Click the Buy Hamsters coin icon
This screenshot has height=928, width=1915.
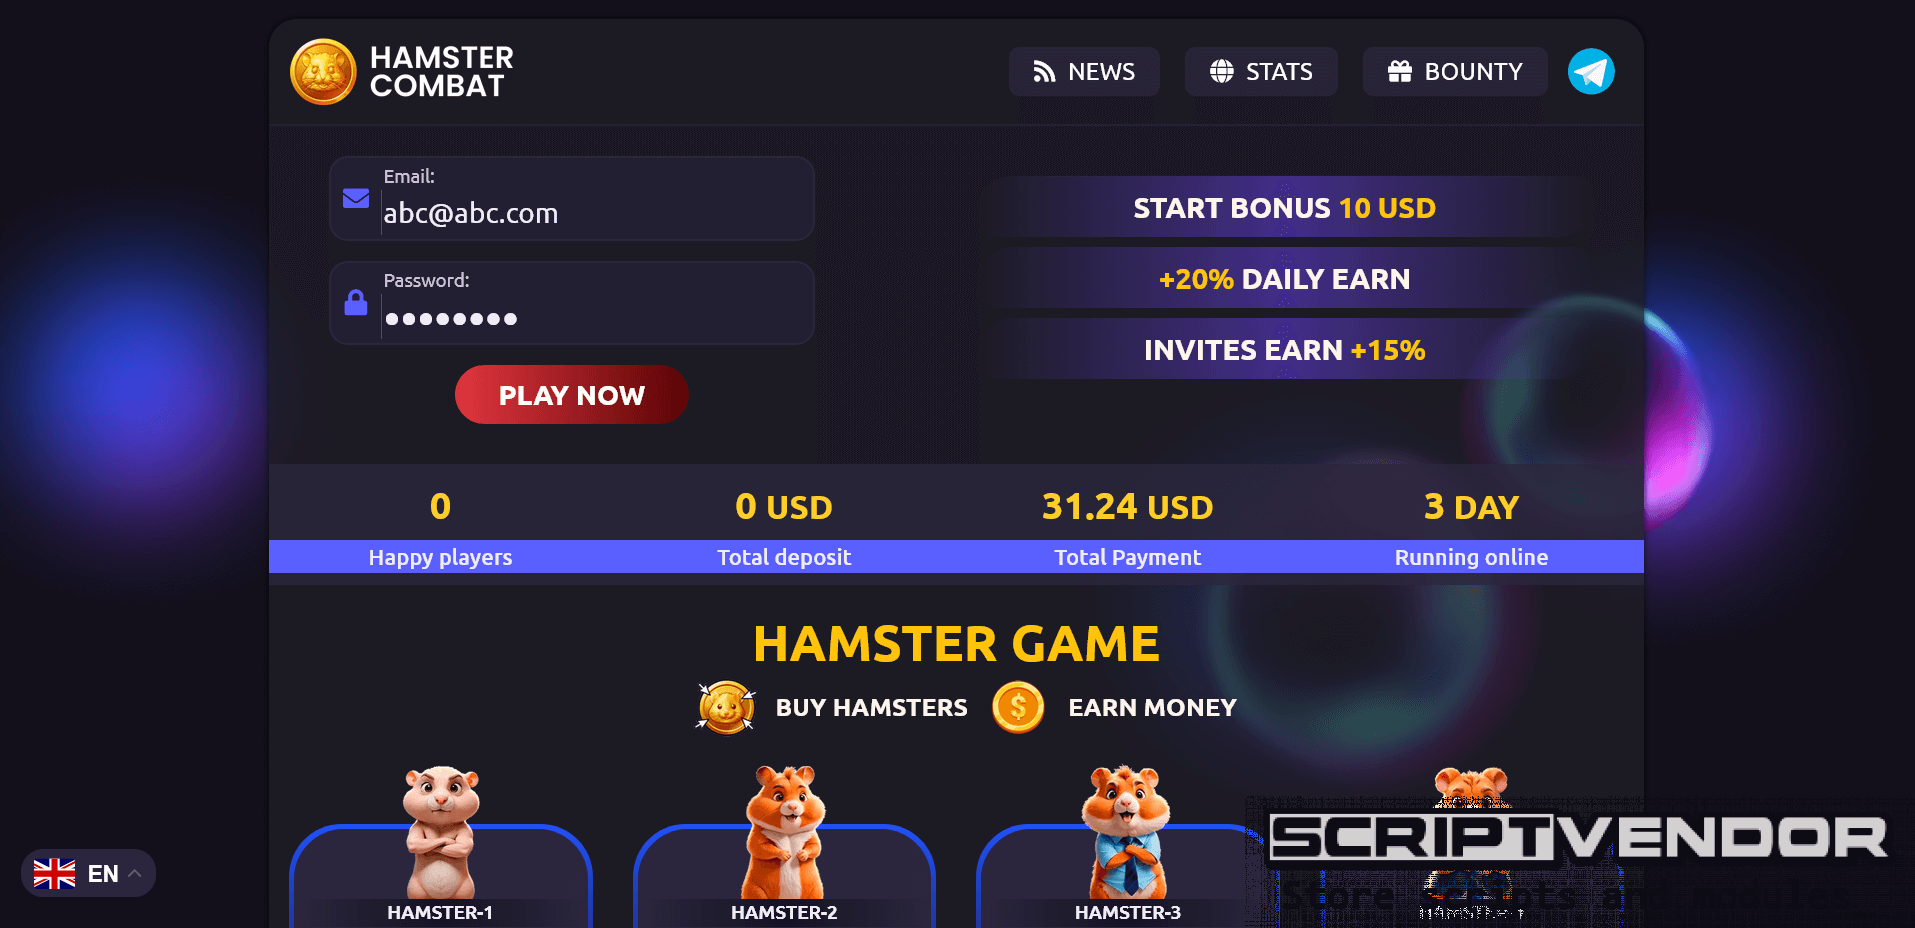[726, 707]
